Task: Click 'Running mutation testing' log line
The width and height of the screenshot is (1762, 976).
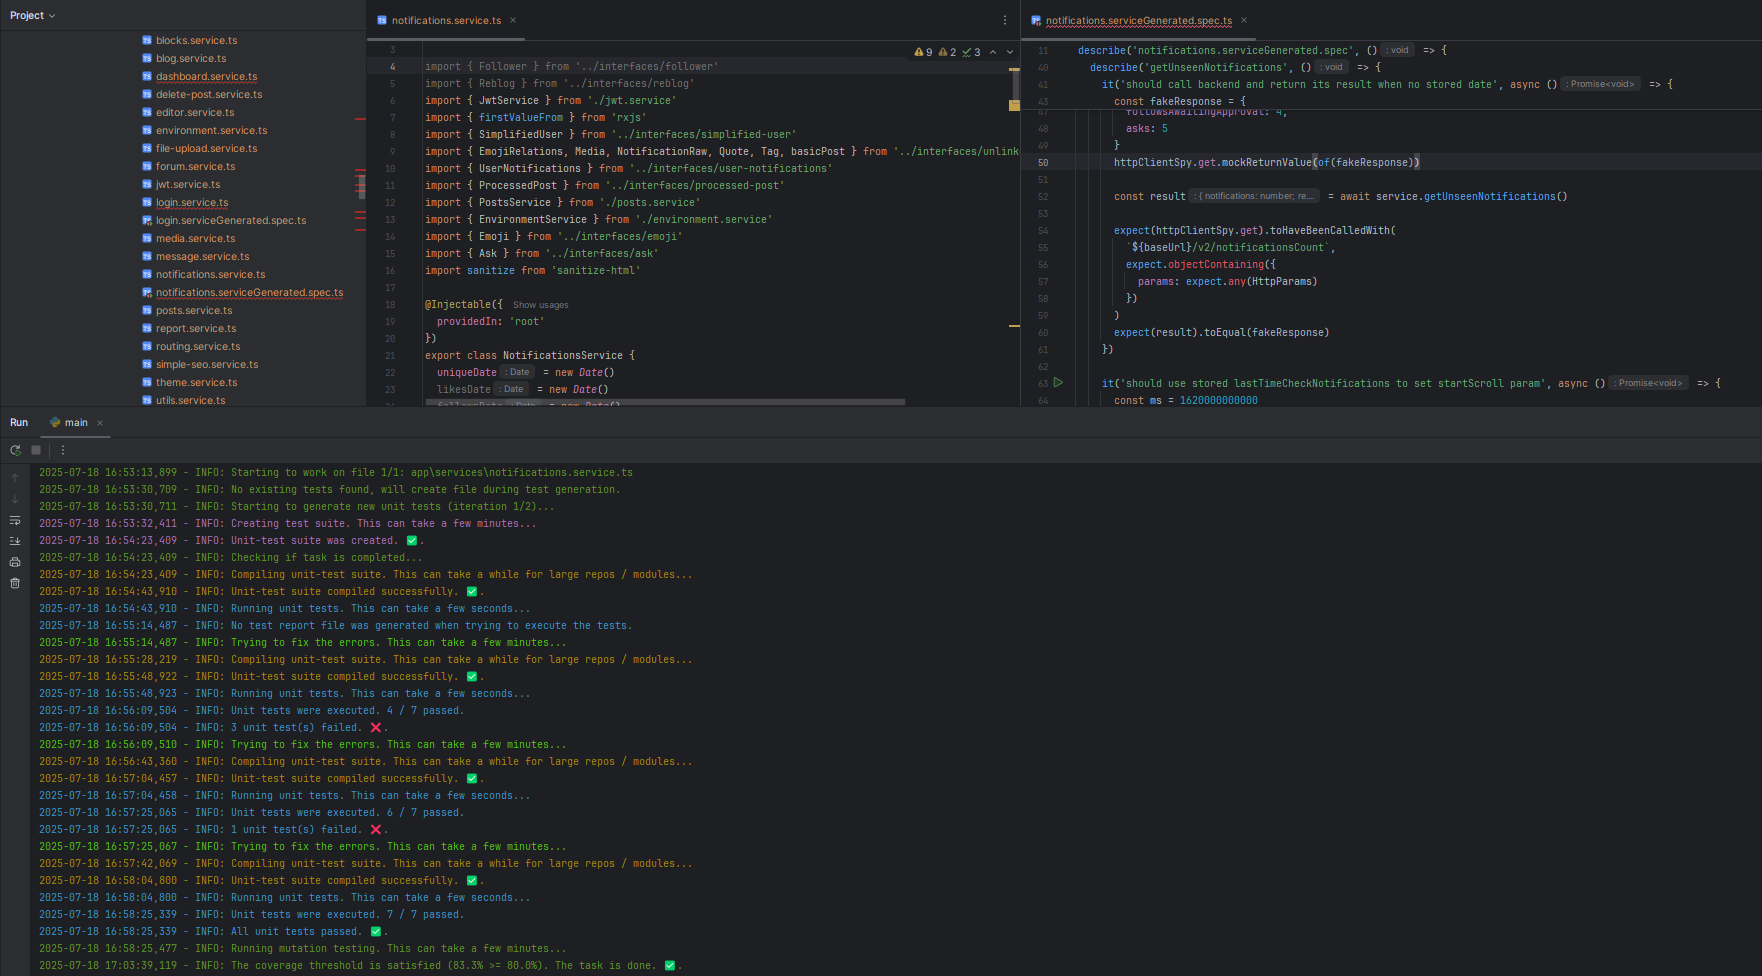Action: pyautogui.click(x=302, y=948)
